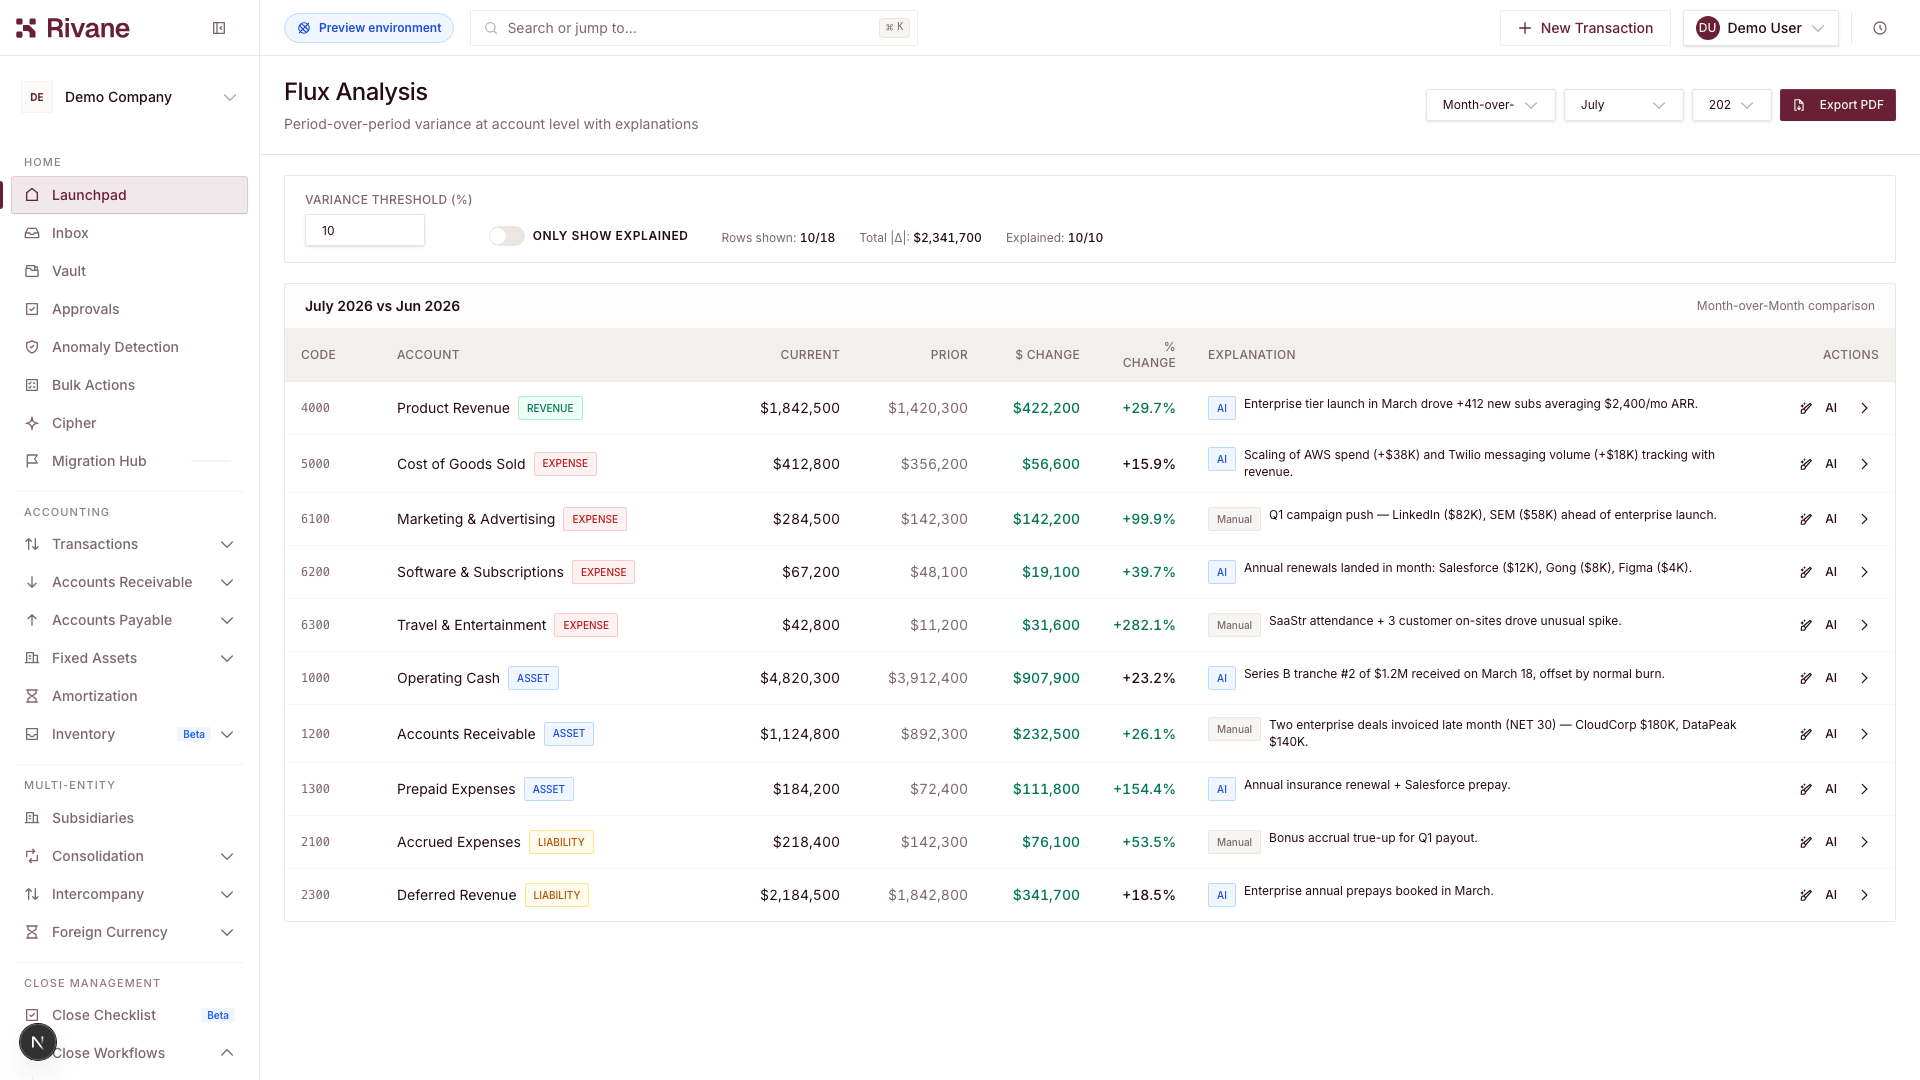This screenshot has width=1920, height=1080.
Task: Go to Launchpad
Action: (129, 195)
